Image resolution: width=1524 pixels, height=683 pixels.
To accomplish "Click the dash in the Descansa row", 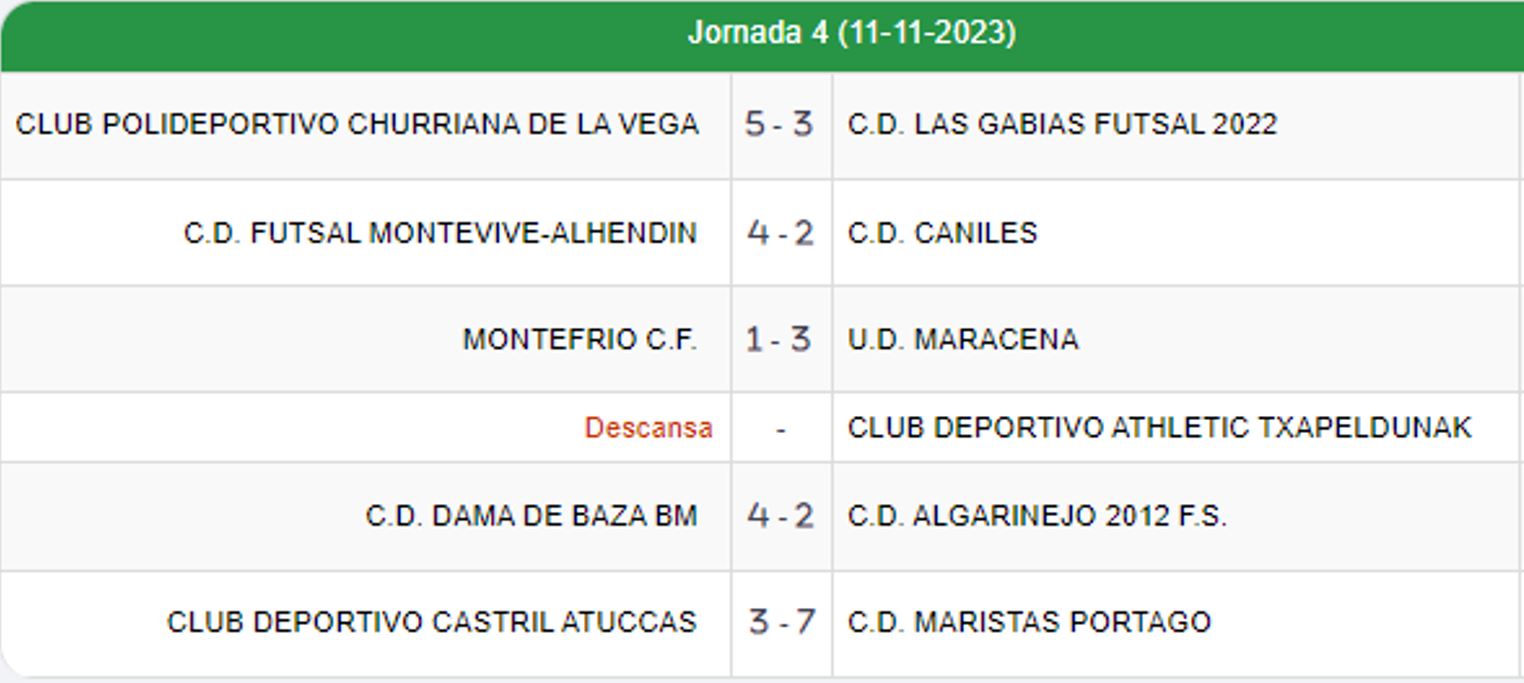I will [780, 430].
